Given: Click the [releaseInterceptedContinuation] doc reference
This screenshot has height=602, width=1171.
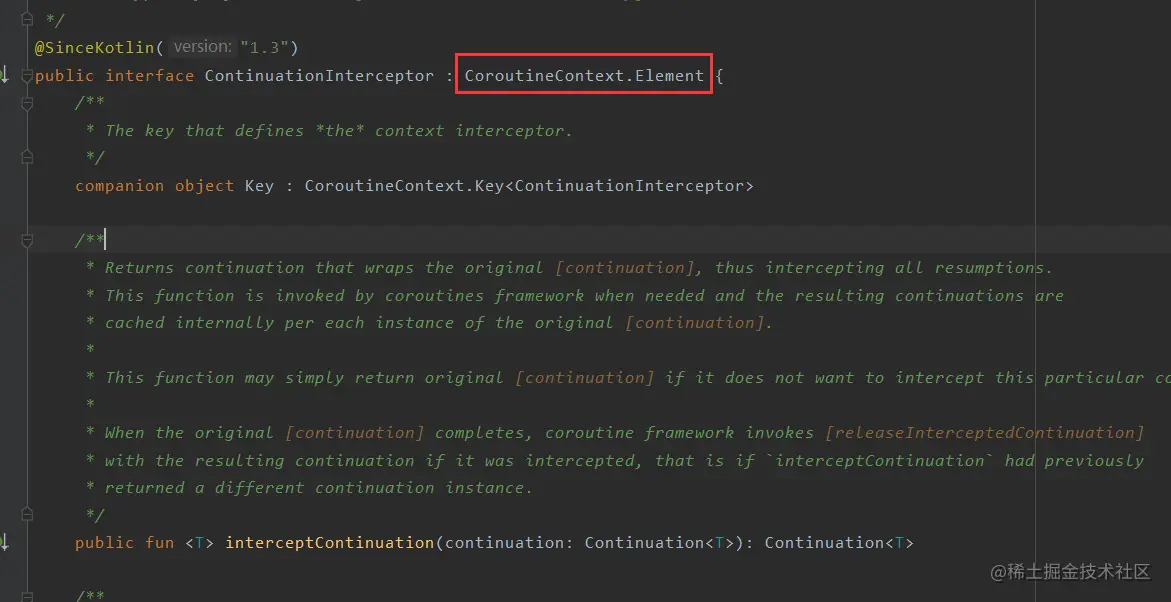Looking at the screenshot, I should coord(984,432).
